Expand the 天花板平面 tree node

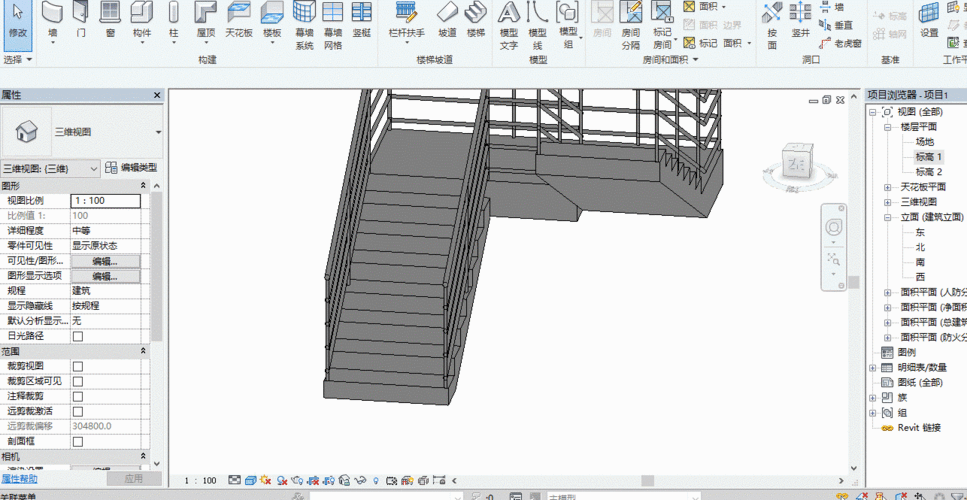[888, 187]
